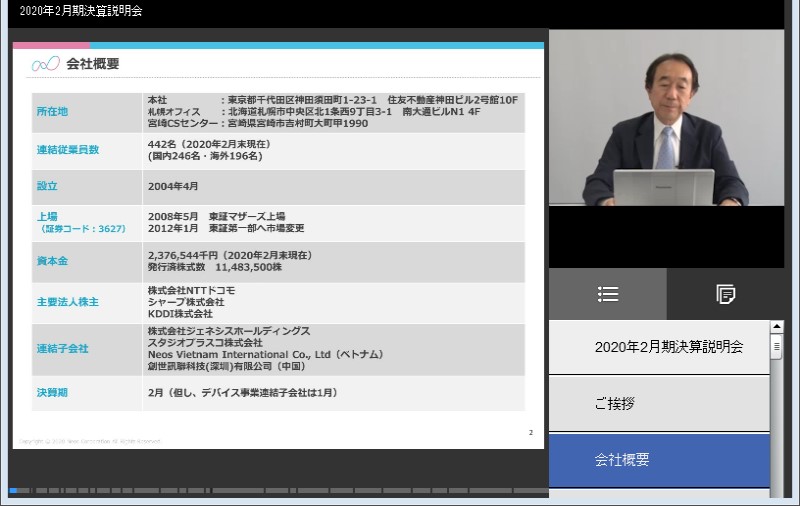This screenshot has width=800, height=506.
Task: Click the presenter video feed
Action: coord(666,118)
